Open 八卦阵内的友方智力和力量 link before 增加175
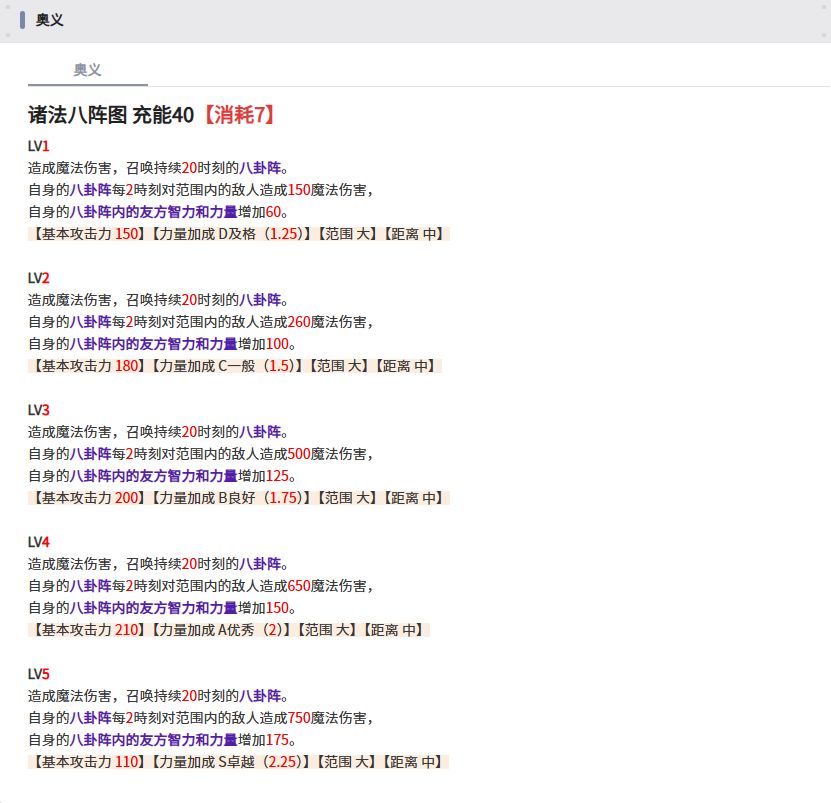 pyautogui.click(x=154, y=740)
